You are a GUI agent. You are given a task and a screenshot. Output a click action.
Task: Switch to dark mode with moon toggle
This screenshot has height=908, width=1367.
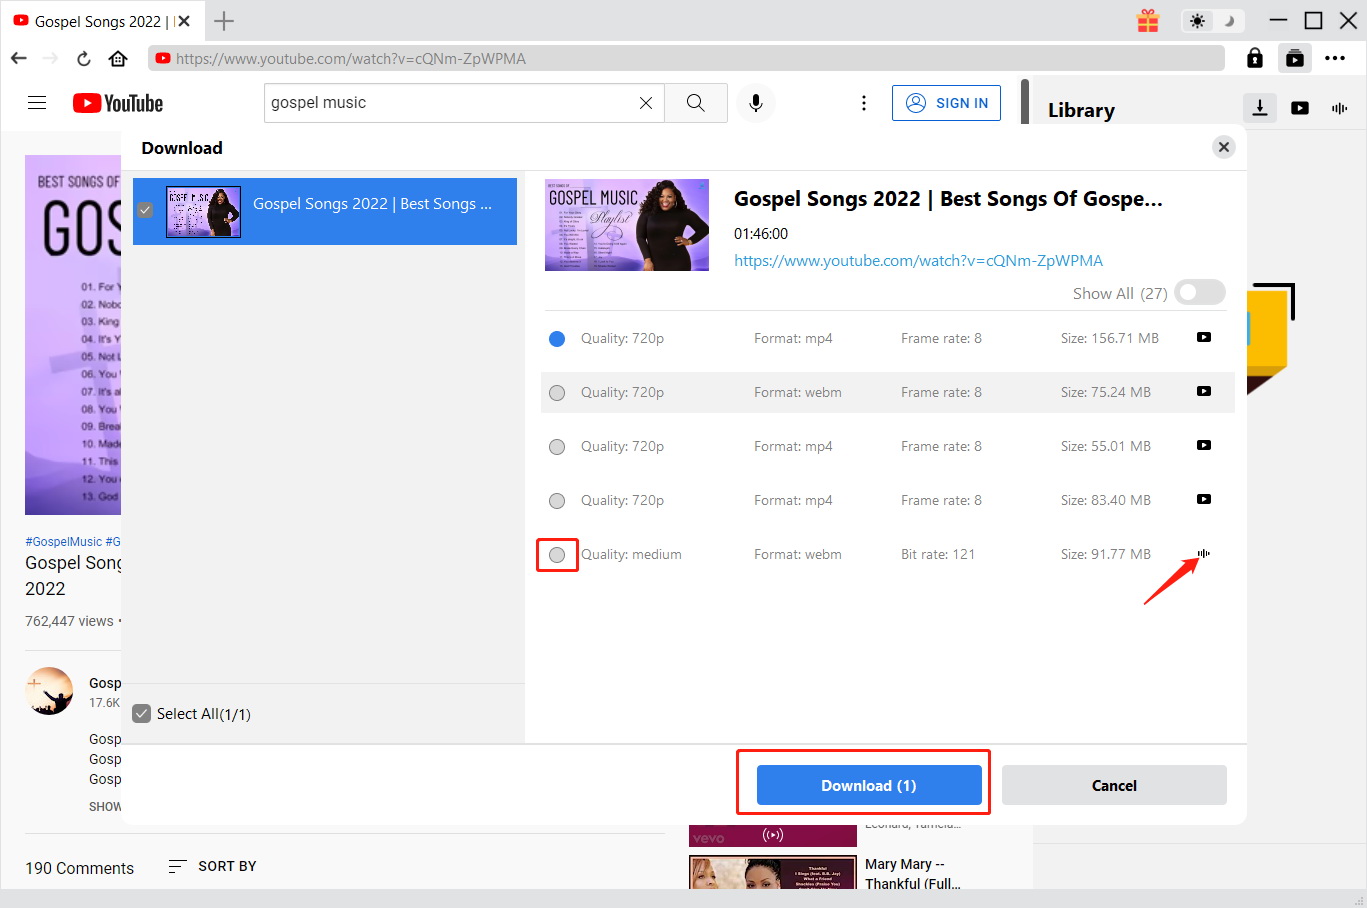click(x=1227, y=20)
